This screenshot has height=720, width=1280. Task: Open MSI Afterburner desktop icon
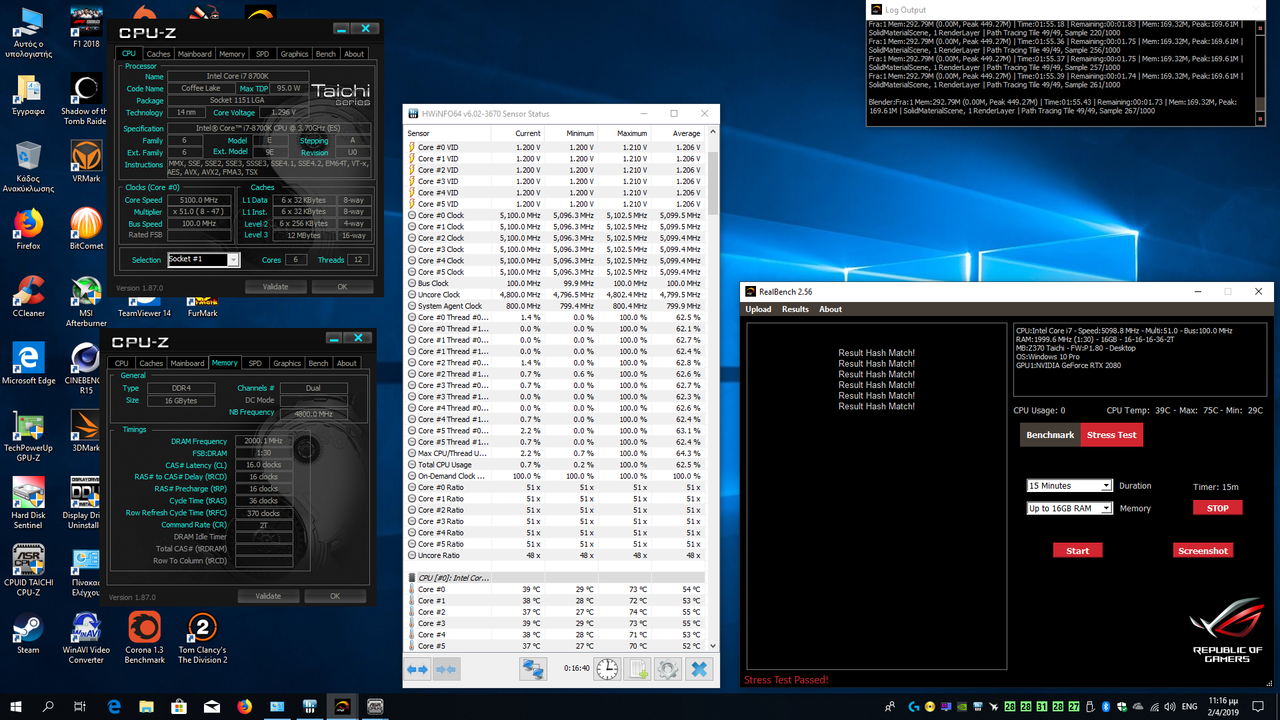click(86, 301)
